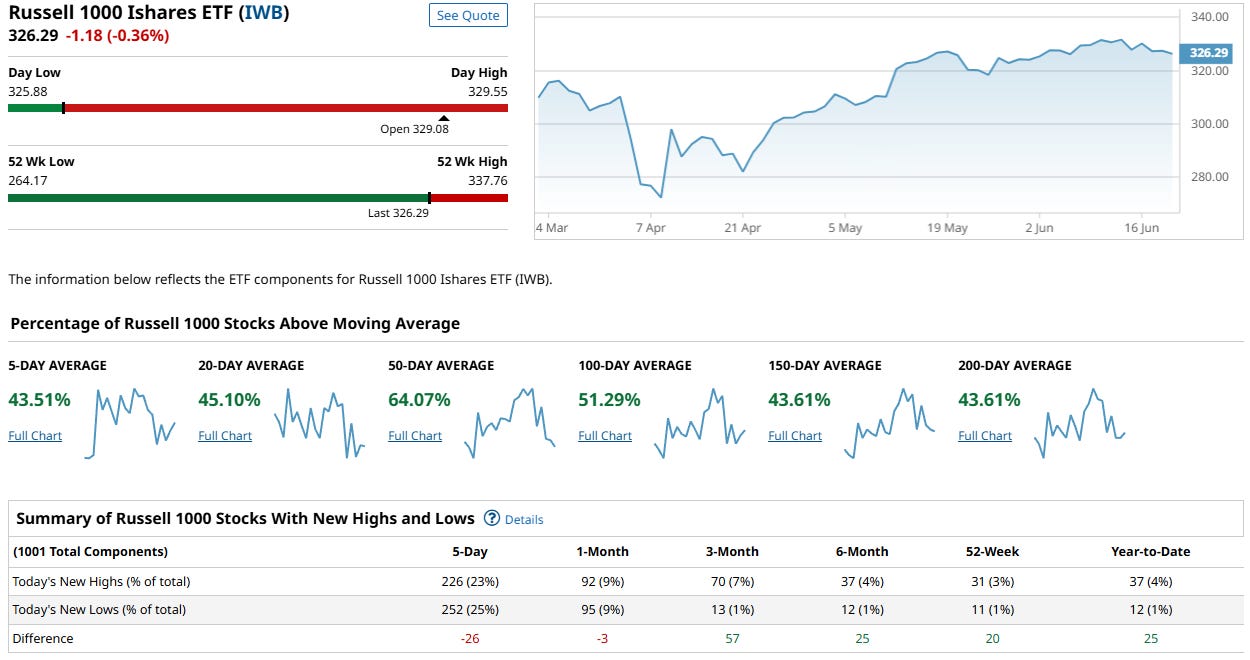Screen dimensions: 1250x660
Task: Click the Difference row label
Action: [43, 638]
